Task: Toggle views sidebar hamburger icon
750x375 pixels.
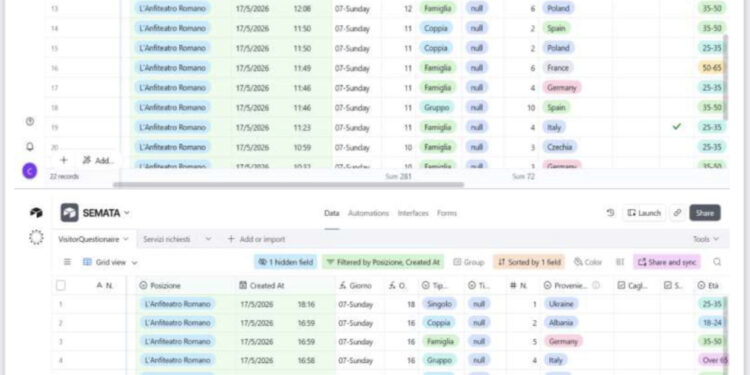Action: [67, 262]
